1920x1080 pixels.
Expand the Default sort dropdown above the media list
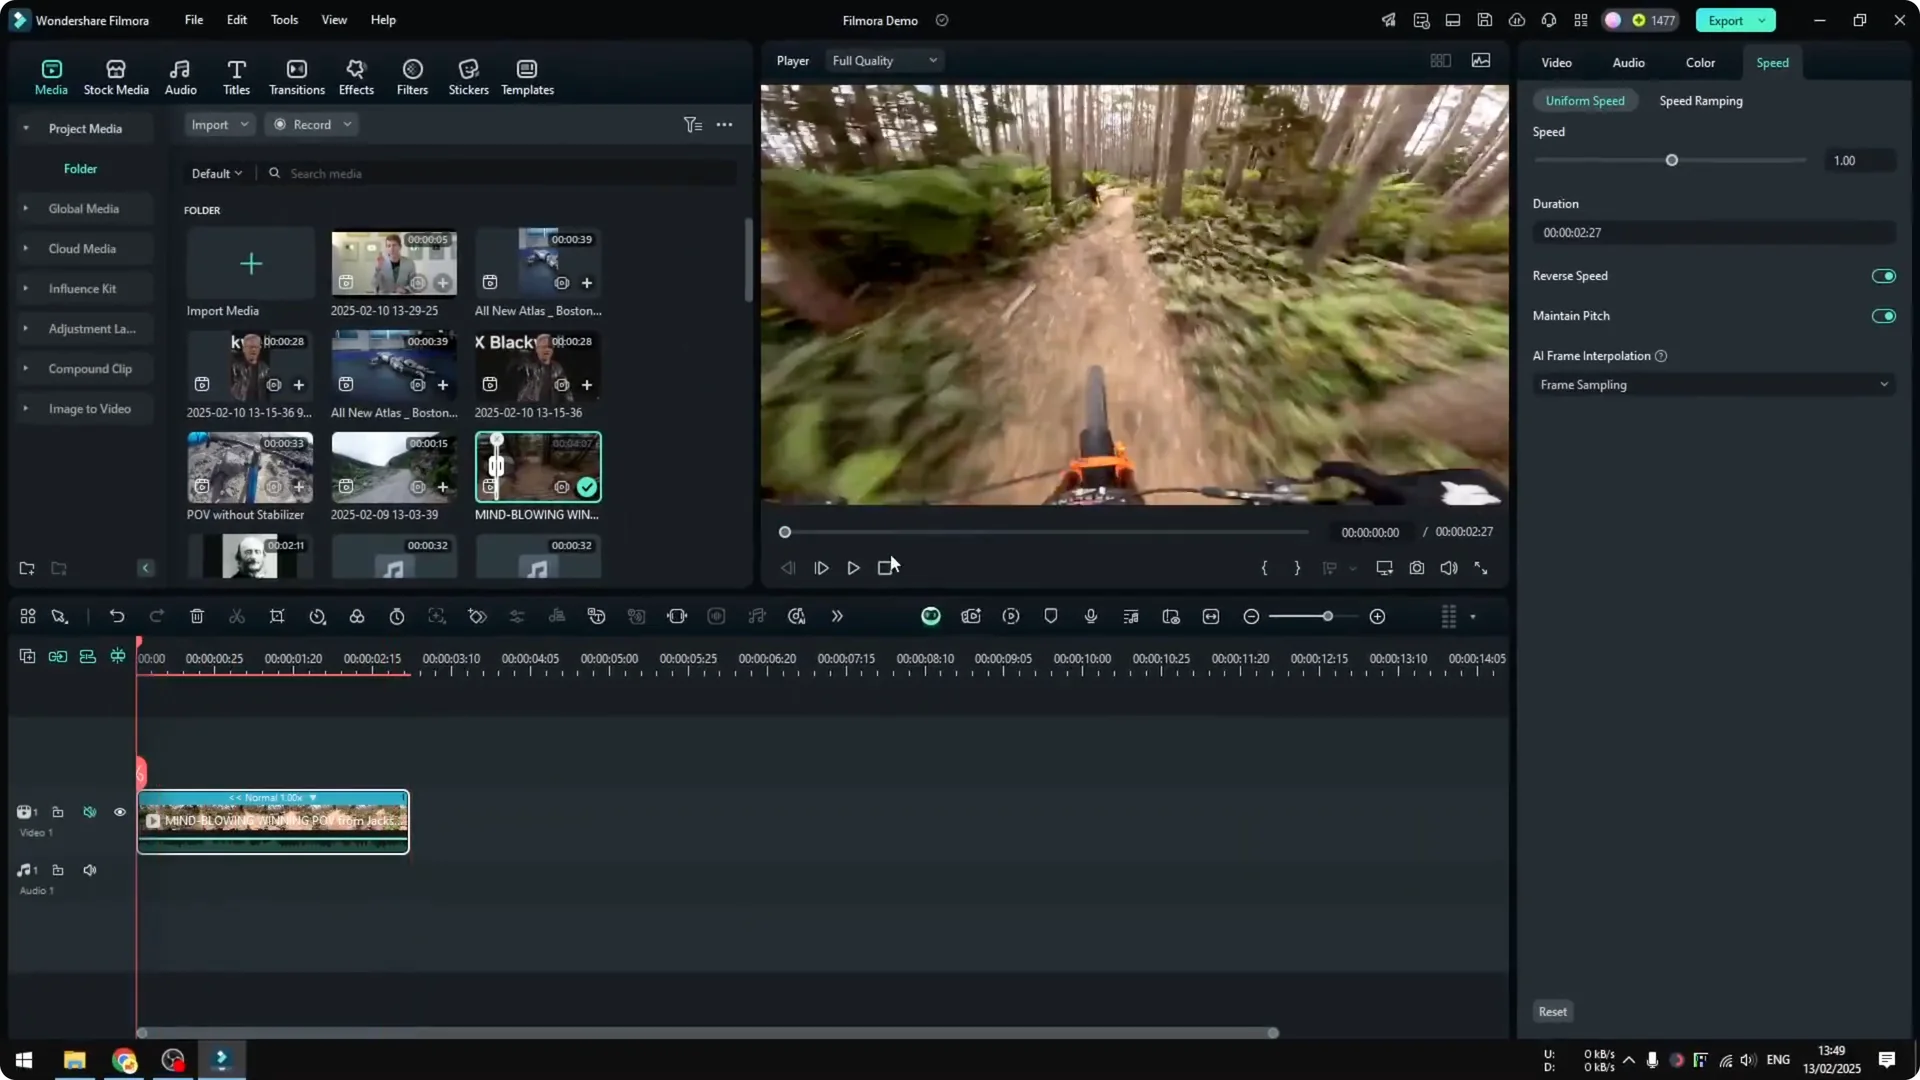point(215,172)
